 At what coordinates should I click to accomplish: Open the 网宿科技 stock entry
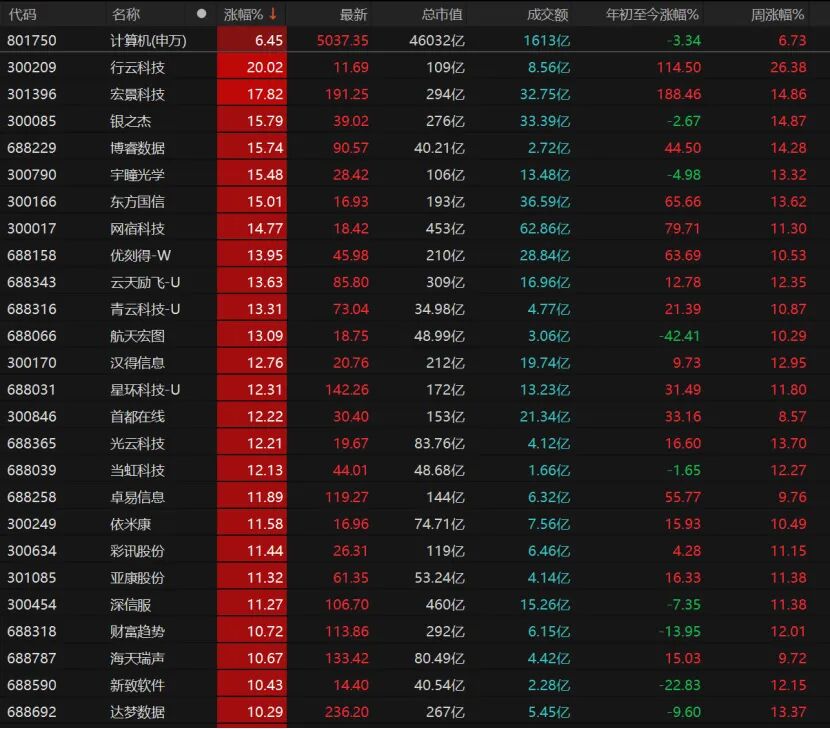137,228
